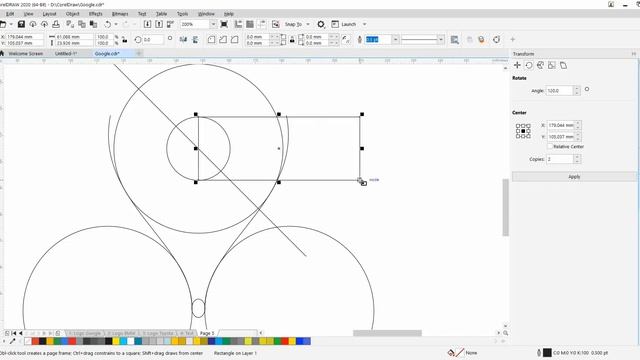The height and width of the screenshot is (360, 640).
Task: Click the Launch button
Action: (x=344, y=24)
